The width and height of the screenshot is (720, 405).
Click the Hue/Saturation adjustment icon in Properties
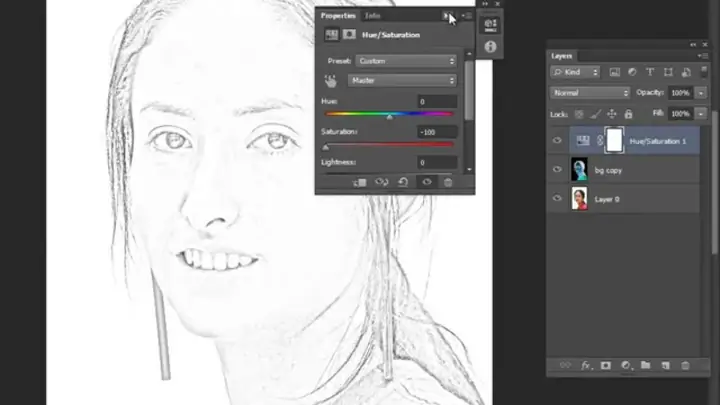(x=332, y=35)
